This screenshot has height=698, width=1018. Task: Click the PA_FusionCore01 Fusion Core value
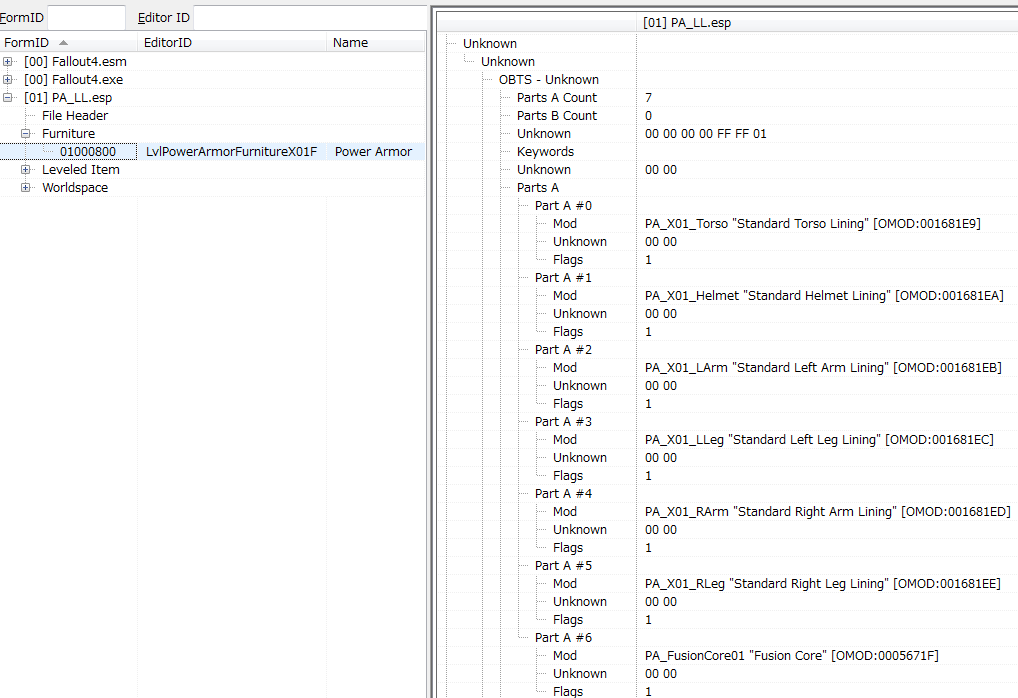pyautogui.click(x=791, y=656)
